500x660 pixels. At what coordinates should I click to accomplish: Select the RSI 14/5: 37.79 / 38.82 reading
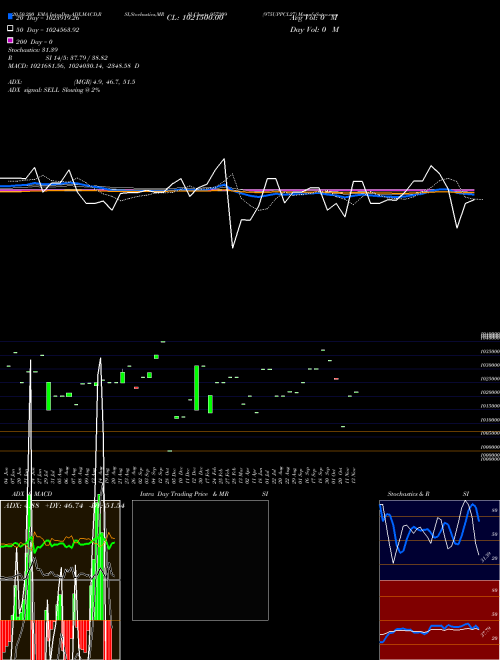click(58, 58)
